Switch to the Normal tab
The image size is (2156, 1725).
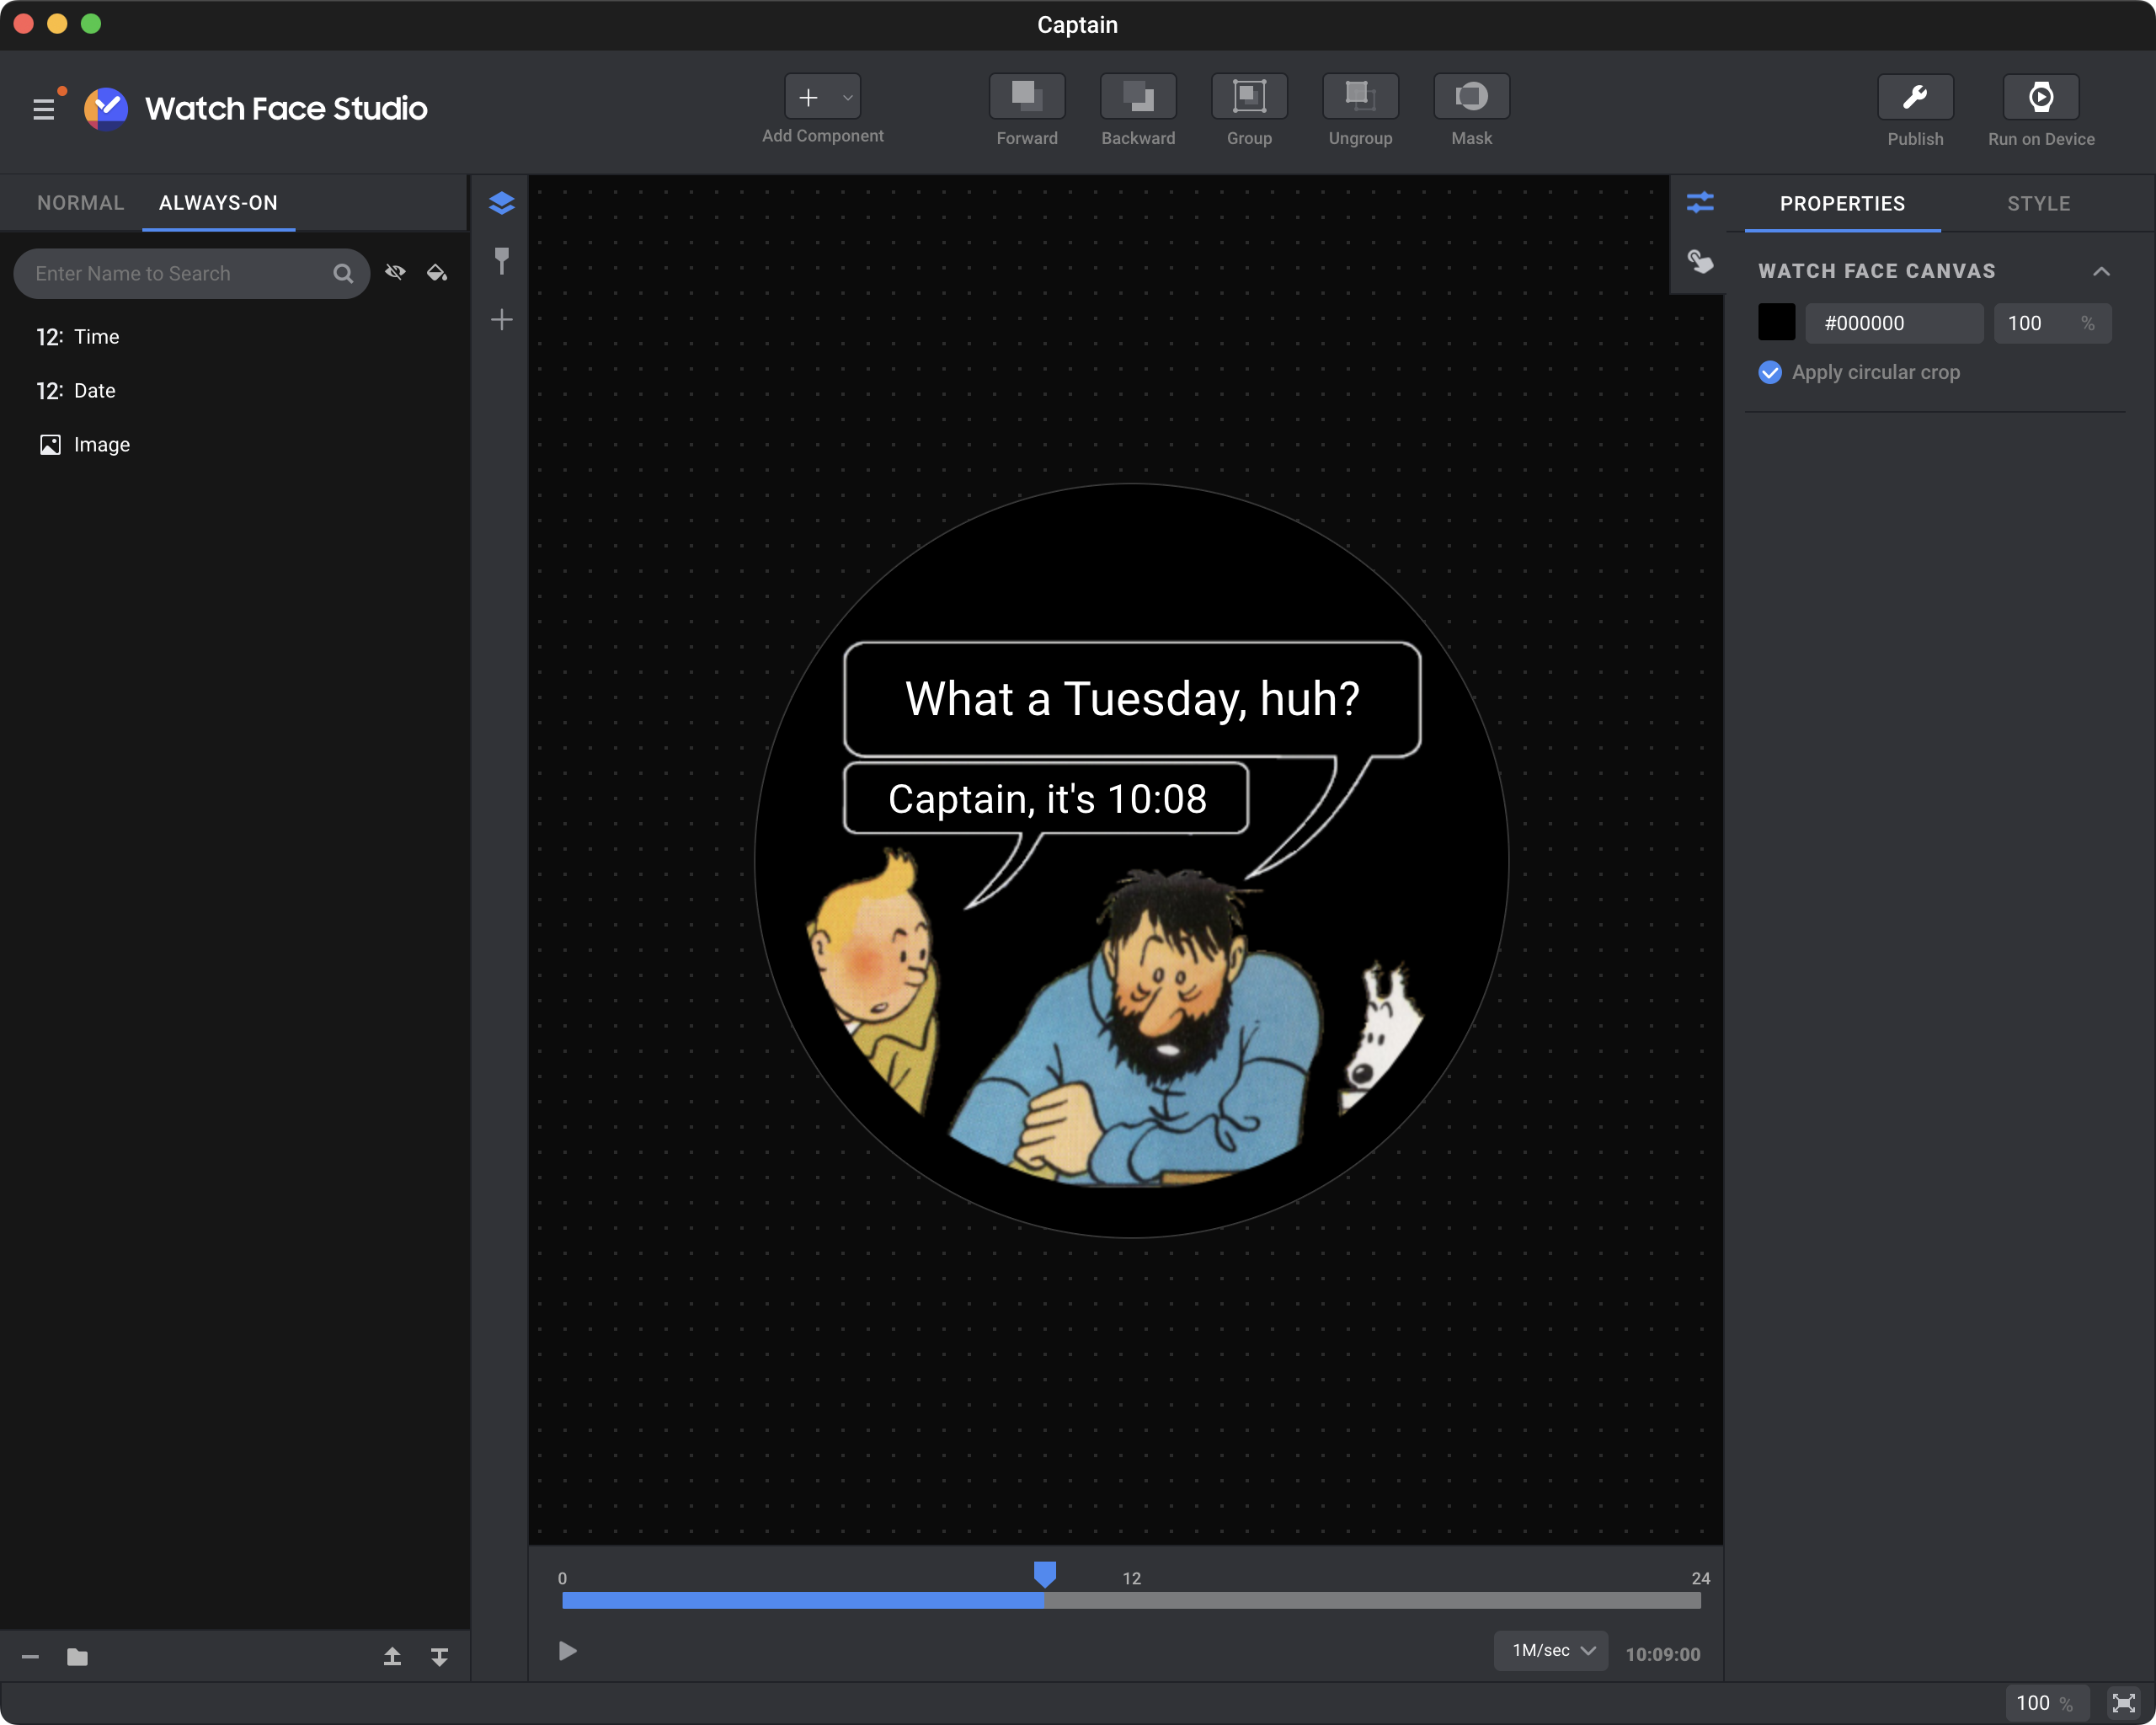[x=81, y=203]
